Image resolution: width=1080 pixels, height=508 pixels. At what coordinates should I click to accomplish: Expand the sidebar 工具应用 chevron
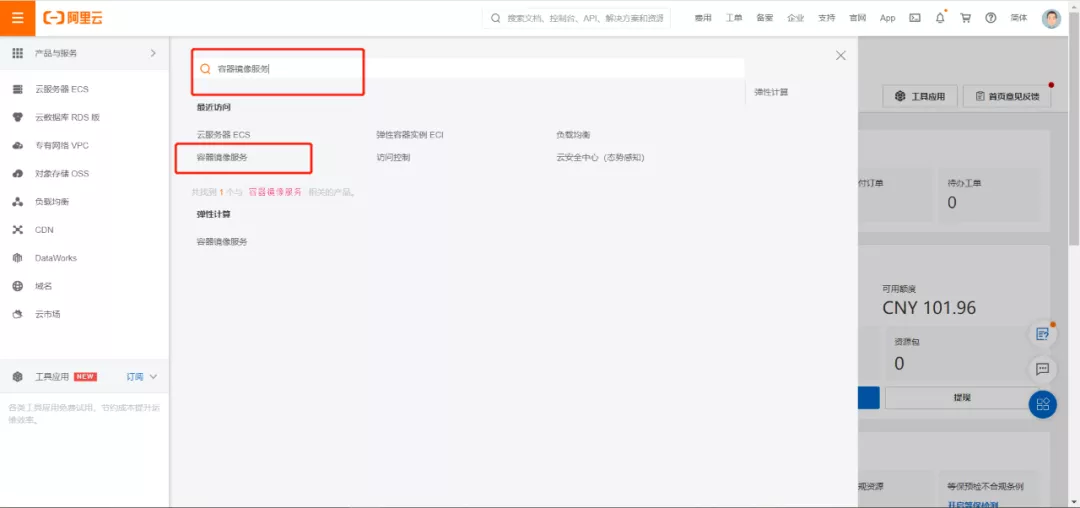154,377
